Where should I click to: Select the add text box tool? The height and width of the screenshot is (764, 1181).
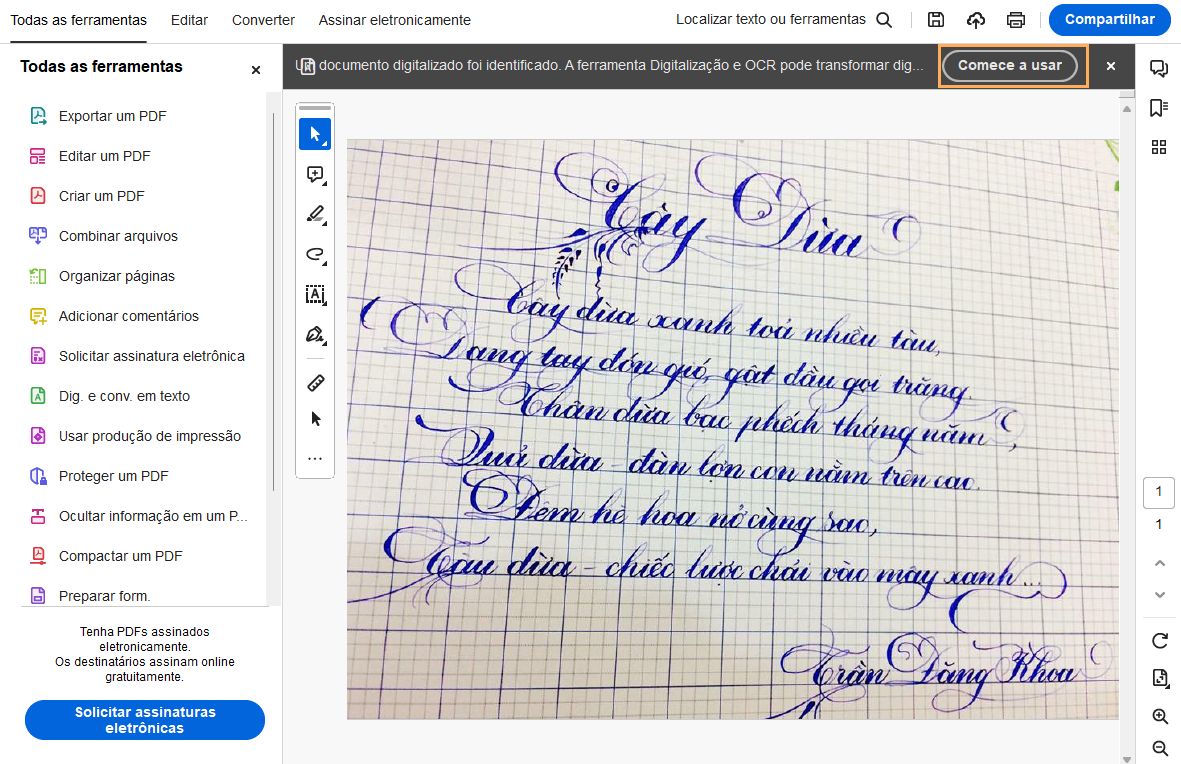point(314,294)
